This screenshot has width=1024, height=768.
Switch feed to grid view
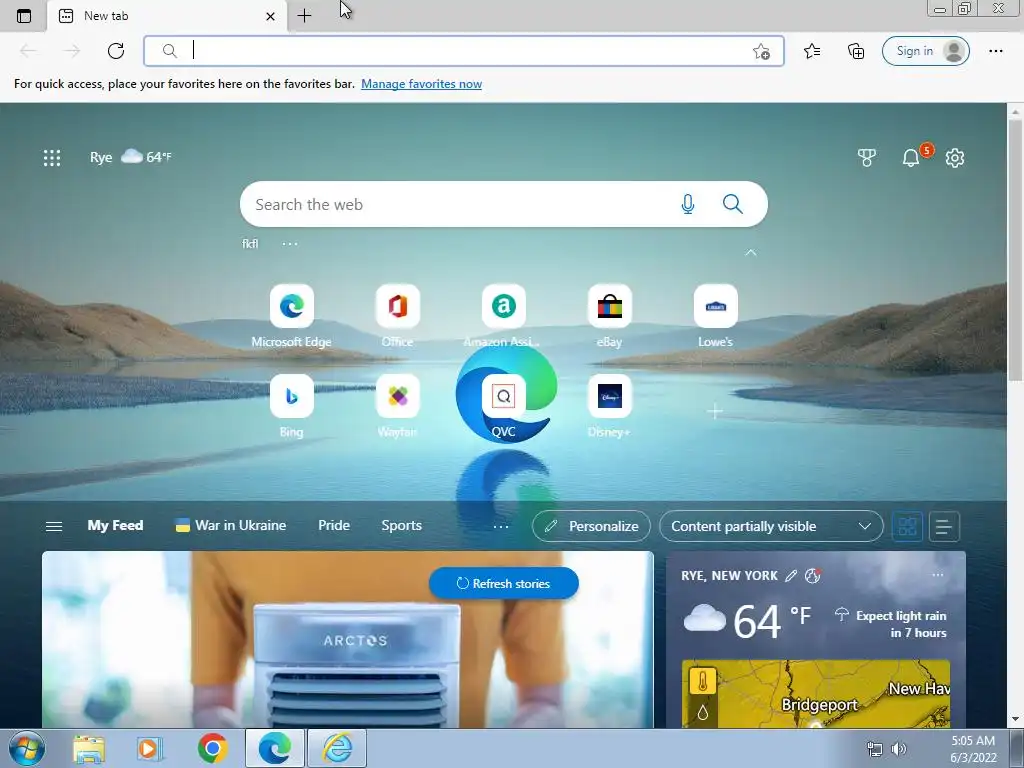tap(907, 526)
